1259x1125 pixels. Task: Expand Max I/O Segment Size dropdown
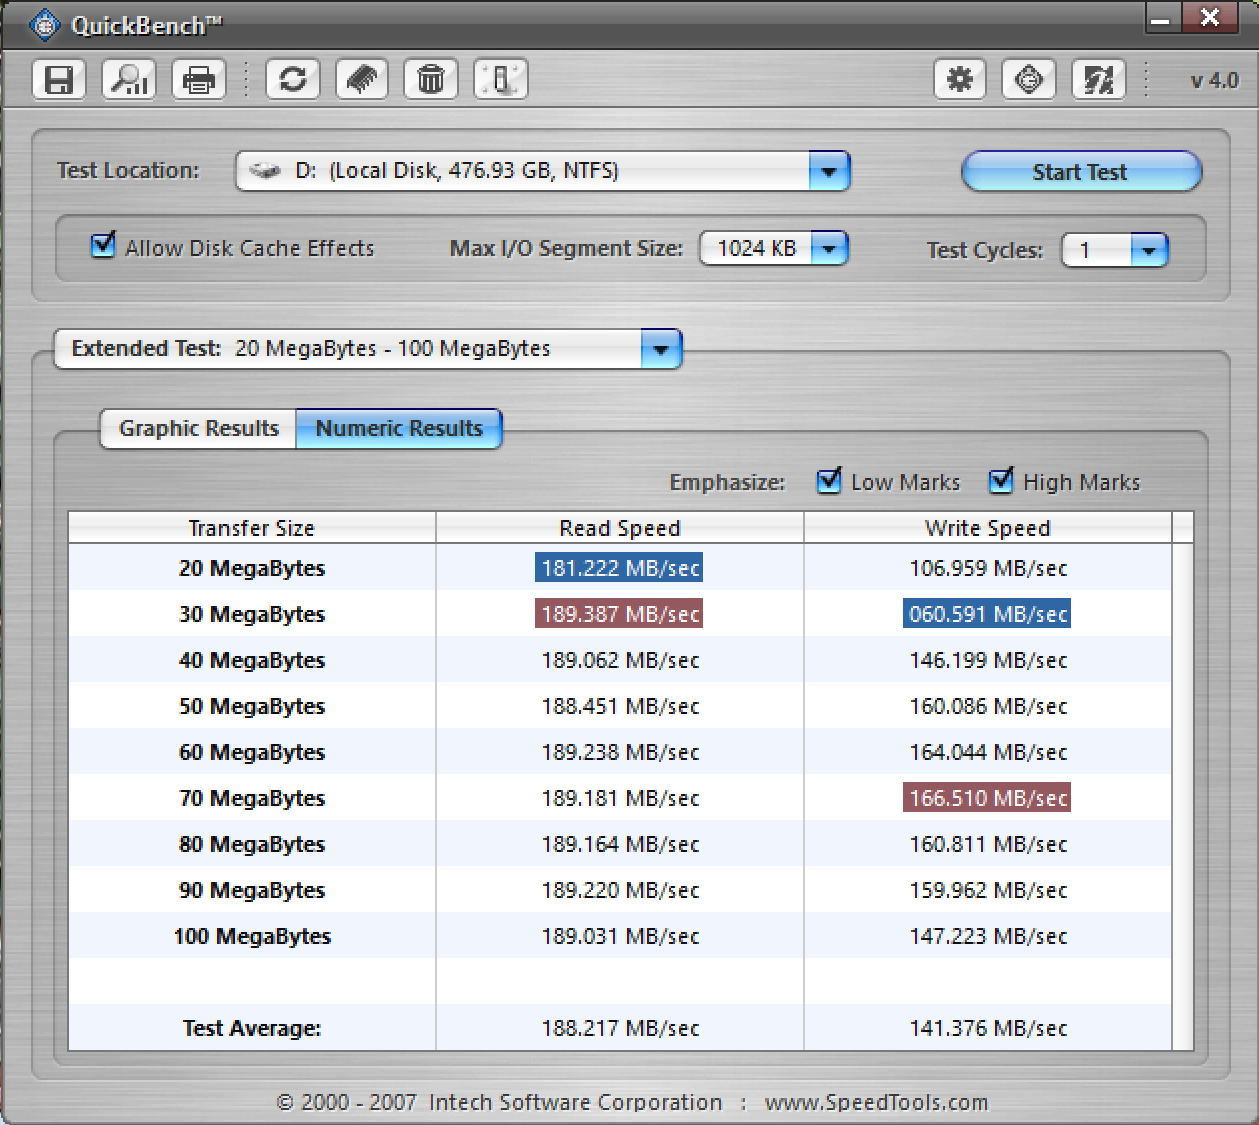829,248
